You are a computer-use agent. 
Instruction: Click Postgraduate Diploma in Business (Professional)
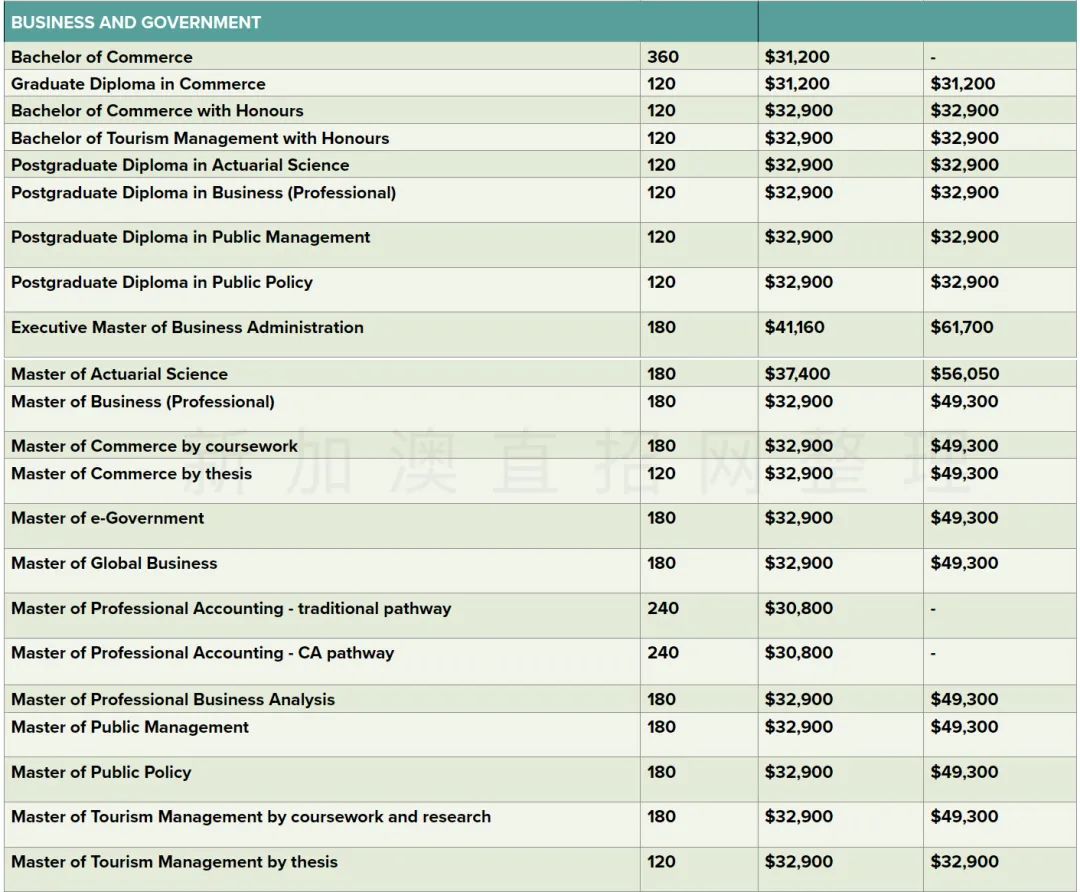click(203, 192)
